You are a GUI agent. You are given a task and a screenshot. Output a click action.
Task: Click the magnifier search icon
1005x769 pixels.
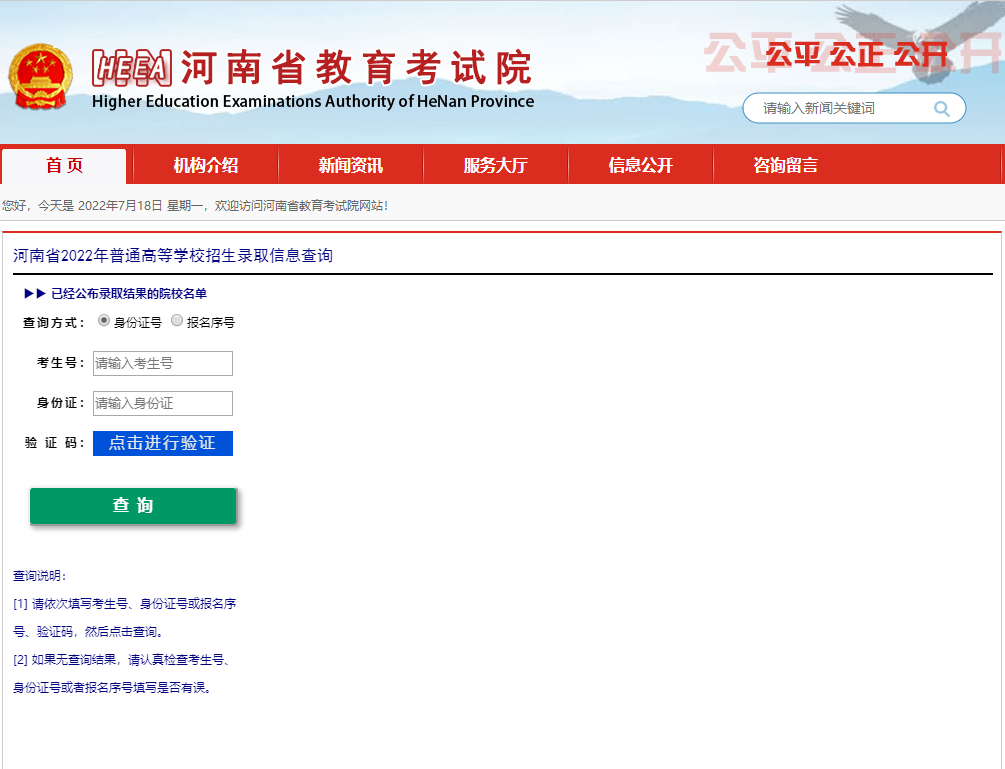point(941,108)
